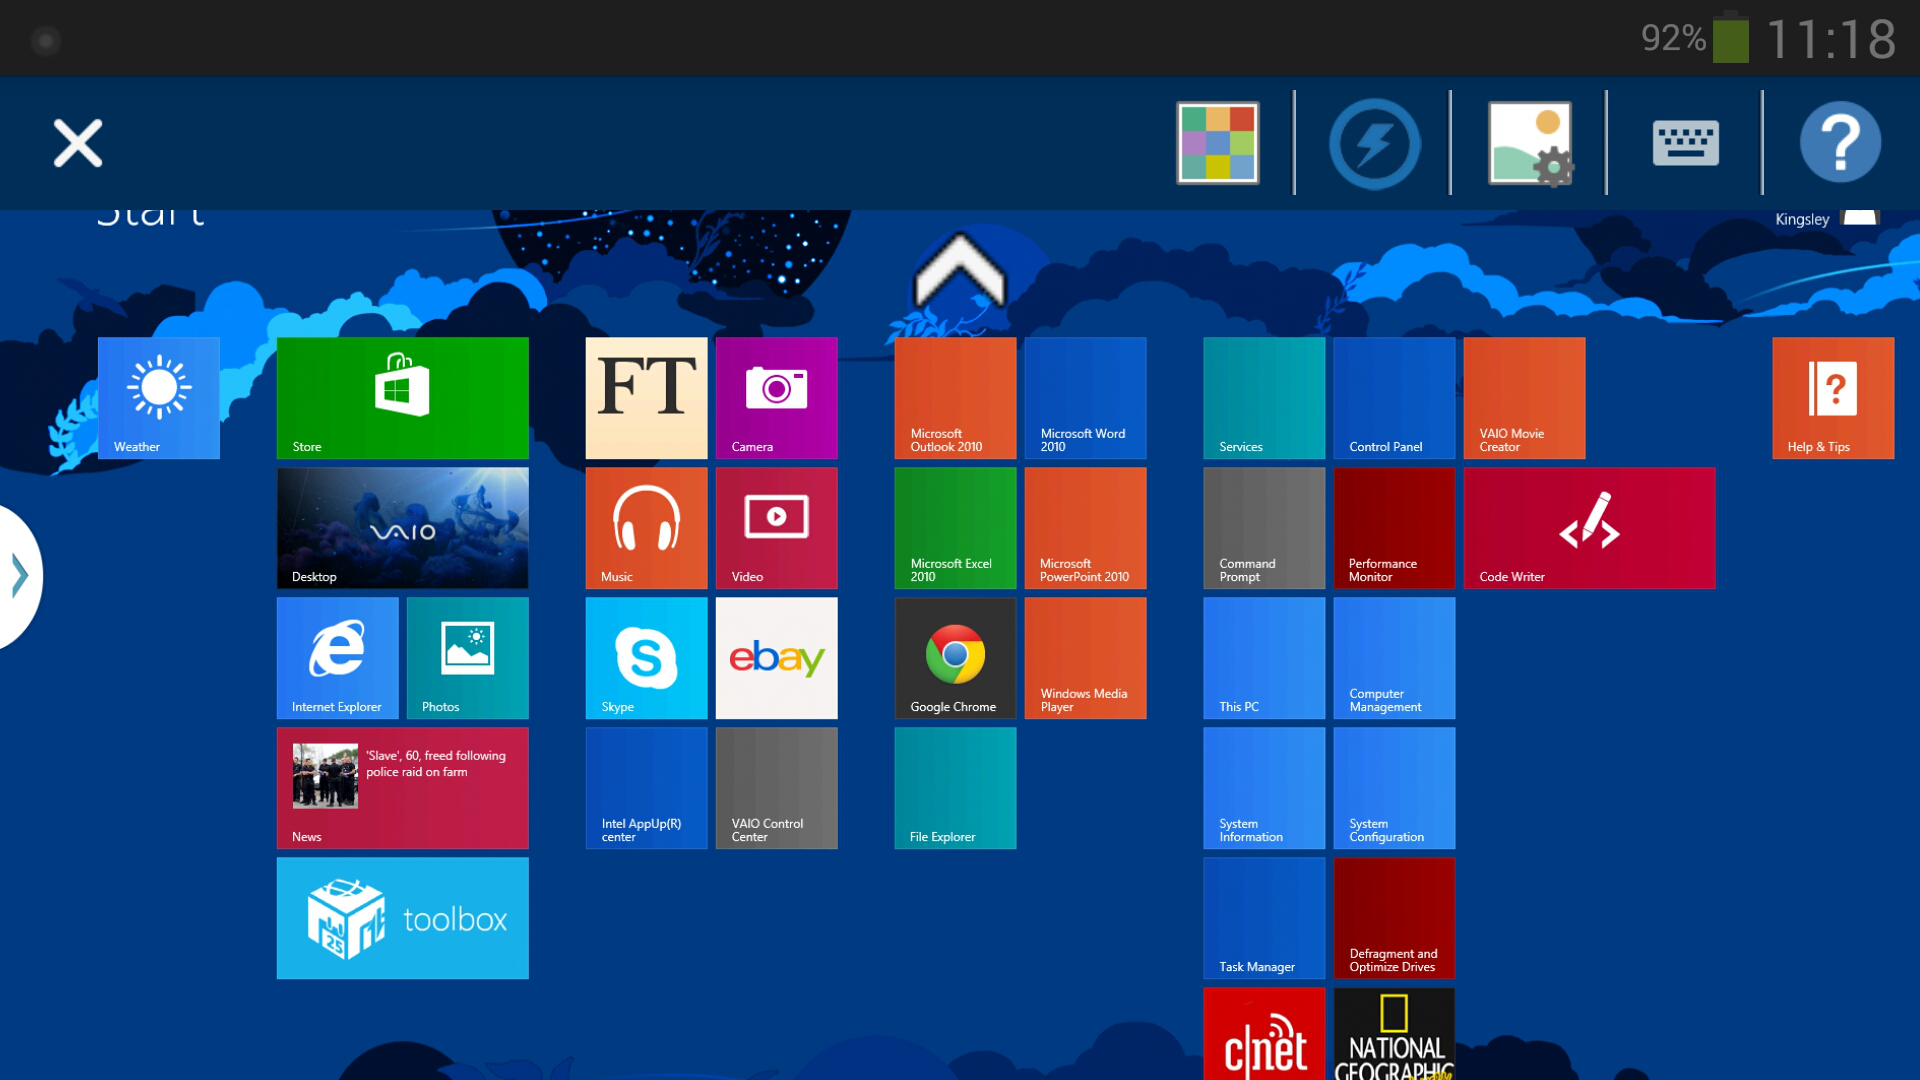Open the News headline about police raid
This screenshot has width=1920, height=1080.
pos(403,788)
